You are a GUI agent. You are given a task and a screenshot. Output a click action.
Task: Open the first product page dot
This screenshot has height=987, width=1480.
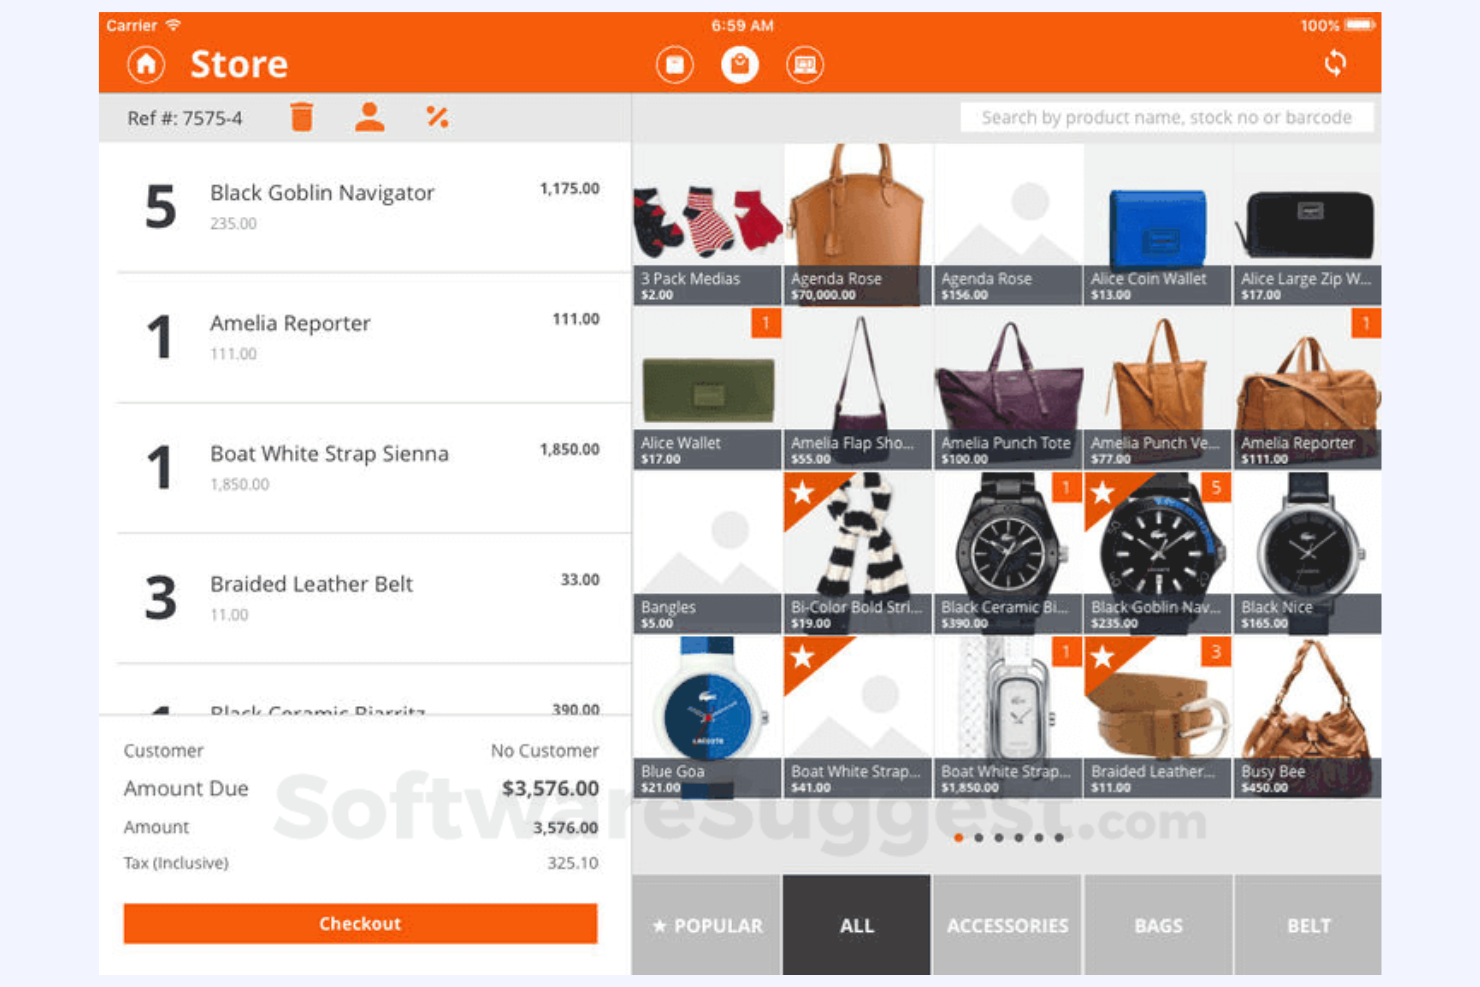[x=959, y=838]
